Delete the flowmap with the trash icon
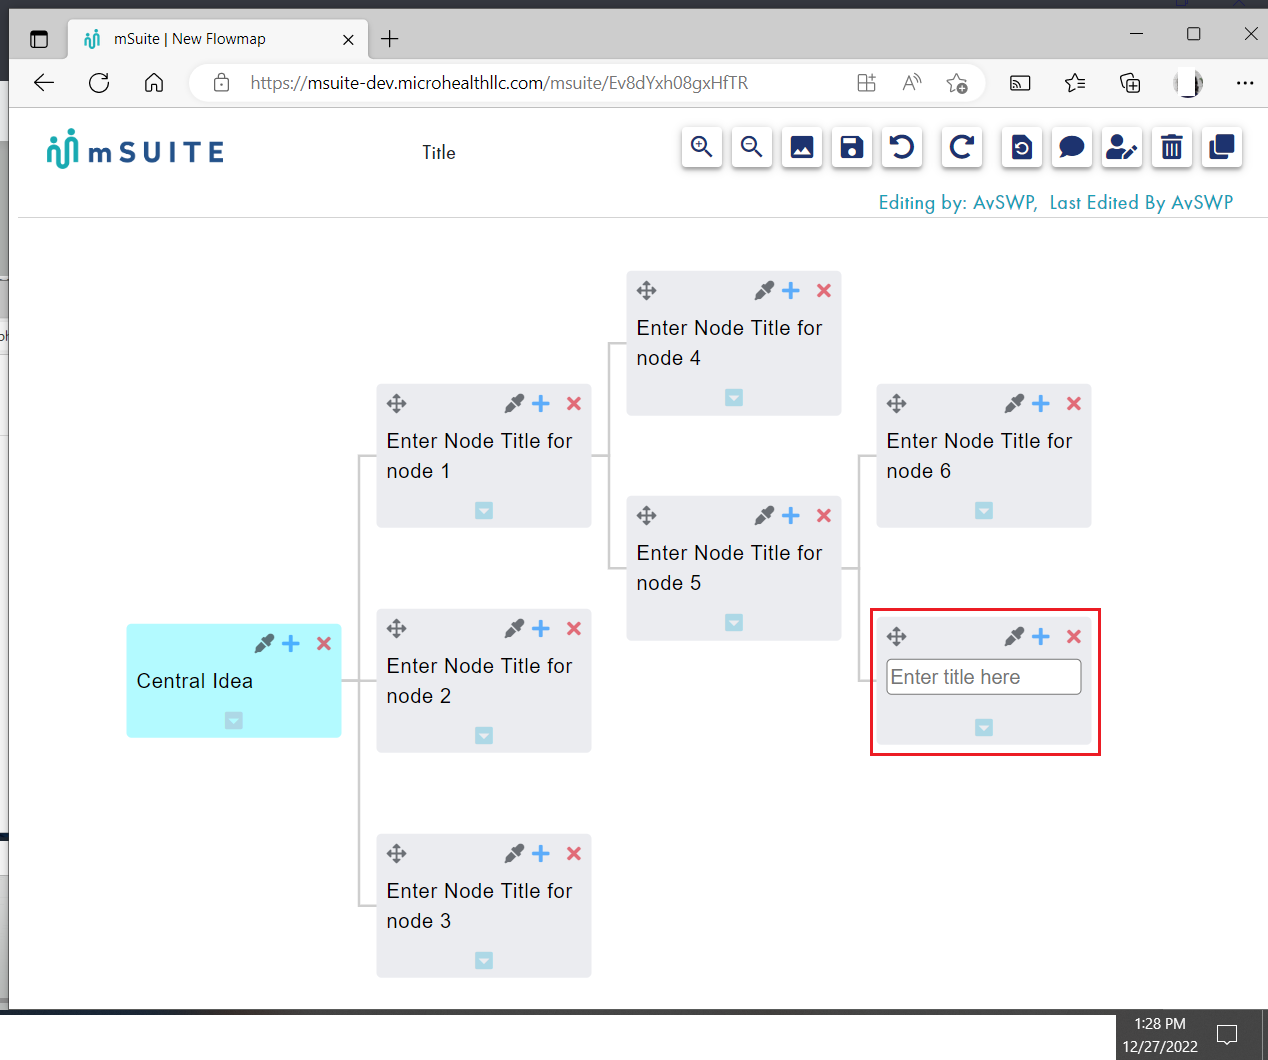This screenshot has height=1060, width=1268. click(1171, 147)
